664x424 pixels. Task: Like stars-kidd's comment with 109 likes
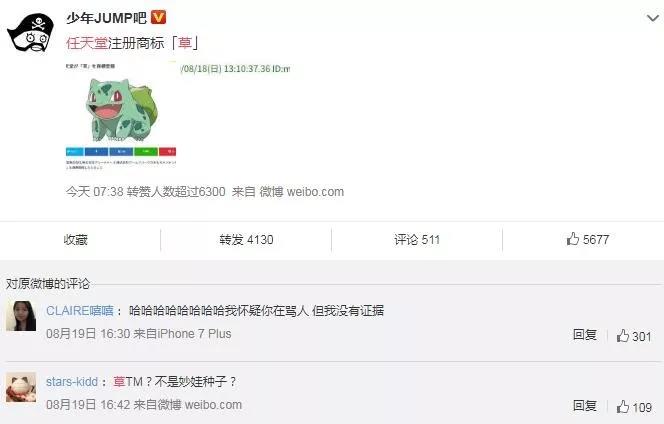coord(634,407)
